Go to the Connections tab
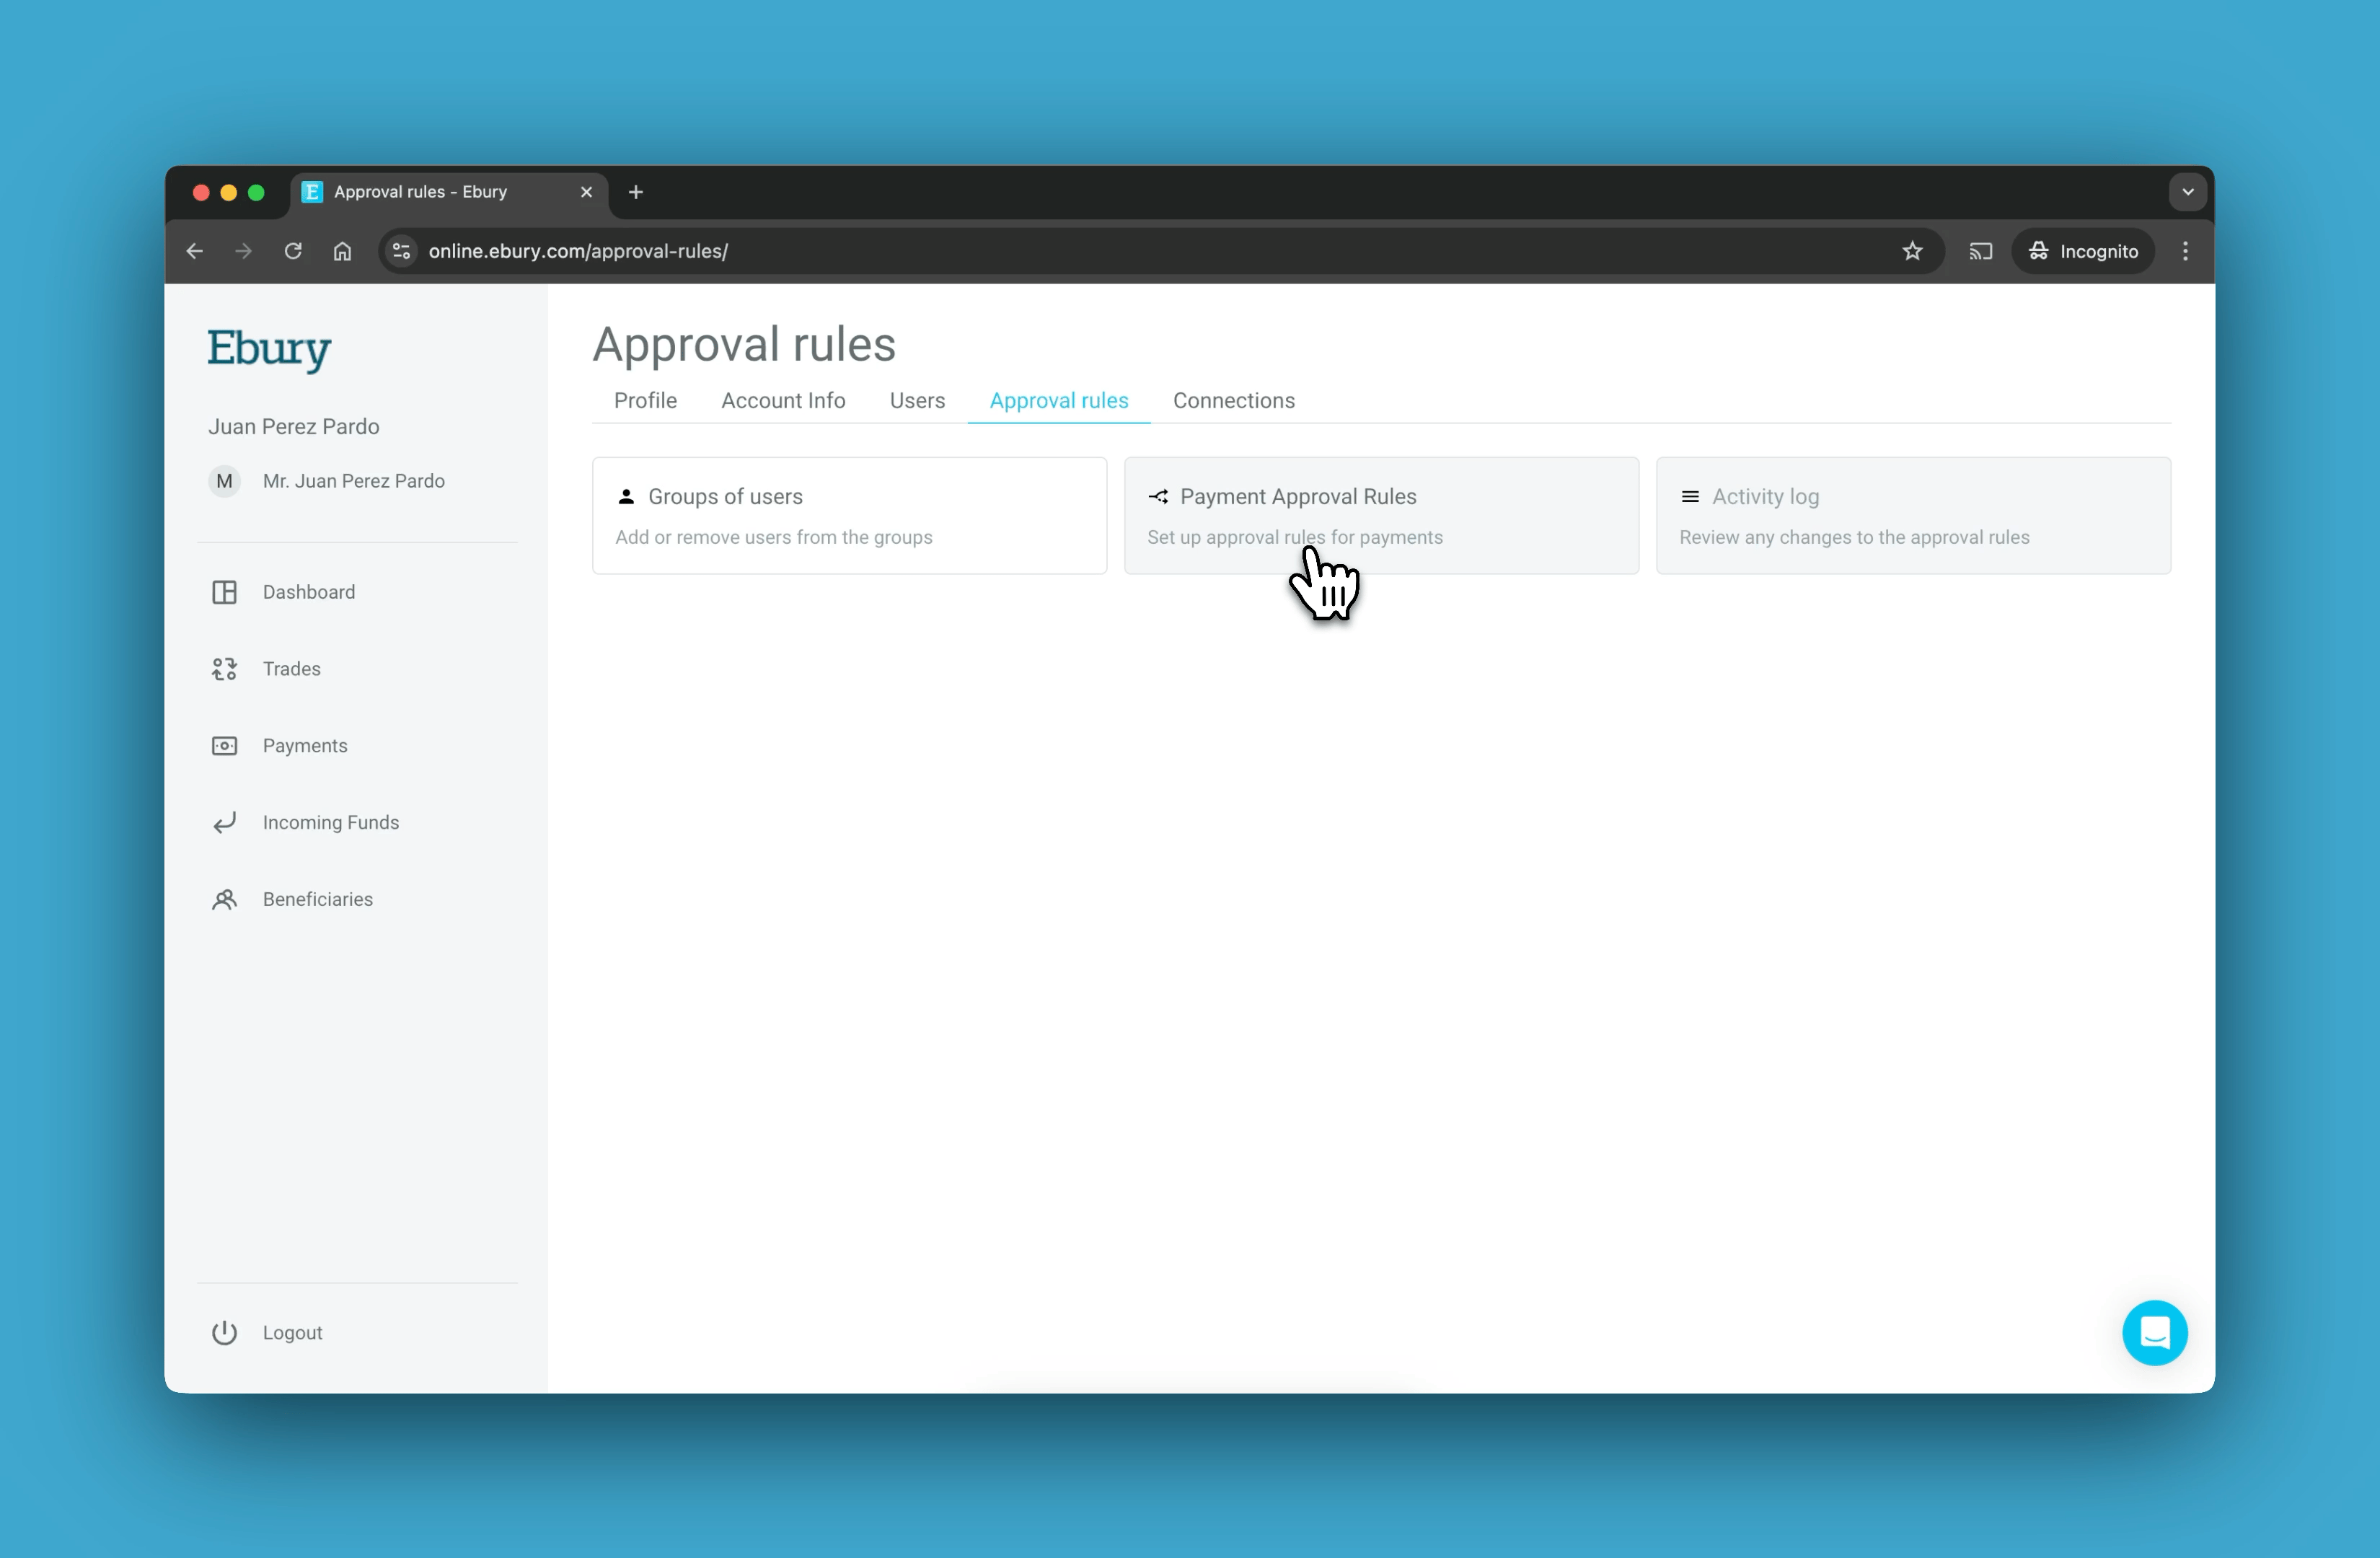2380x1558 pixels. (1233, 401)
